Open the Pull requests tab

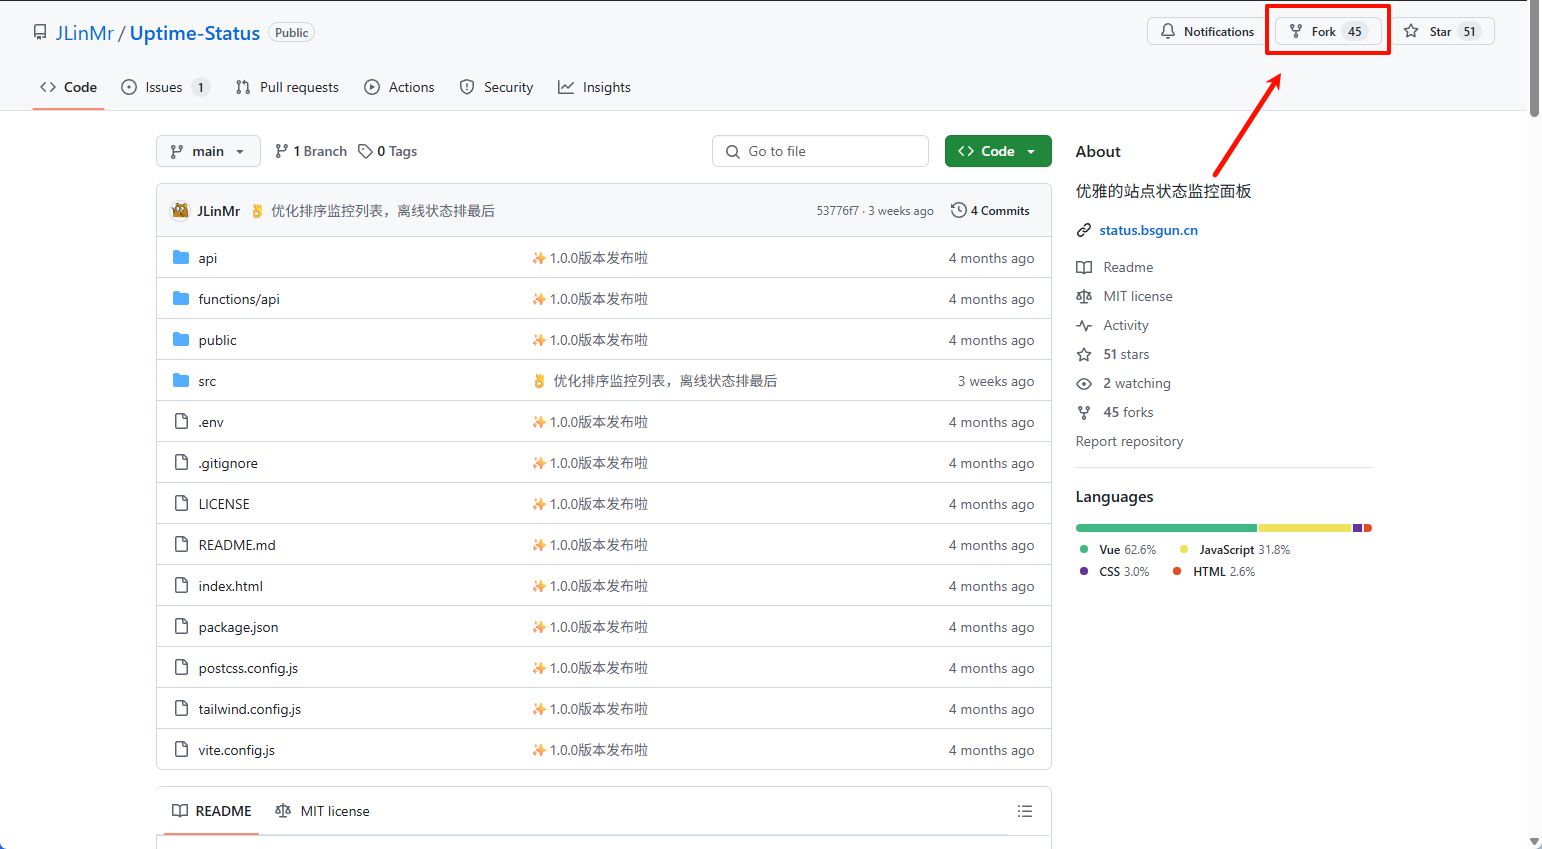287,87
